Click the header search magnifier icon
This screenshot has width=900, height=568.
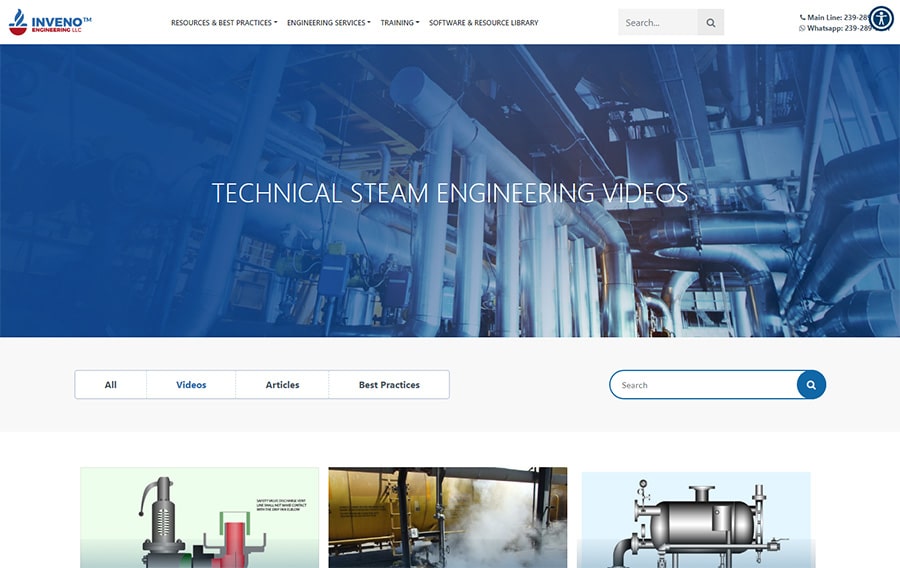tap(710, 22)
